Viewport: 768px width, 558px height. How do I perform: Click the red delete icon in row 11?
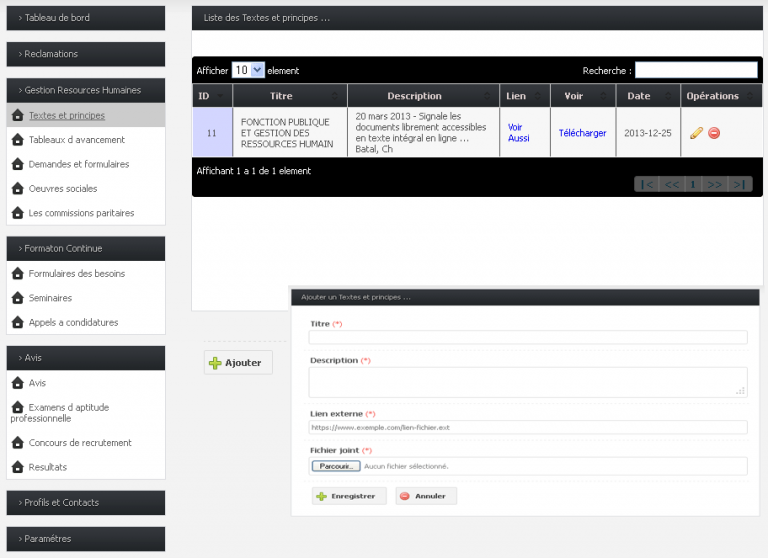point(714,133)
